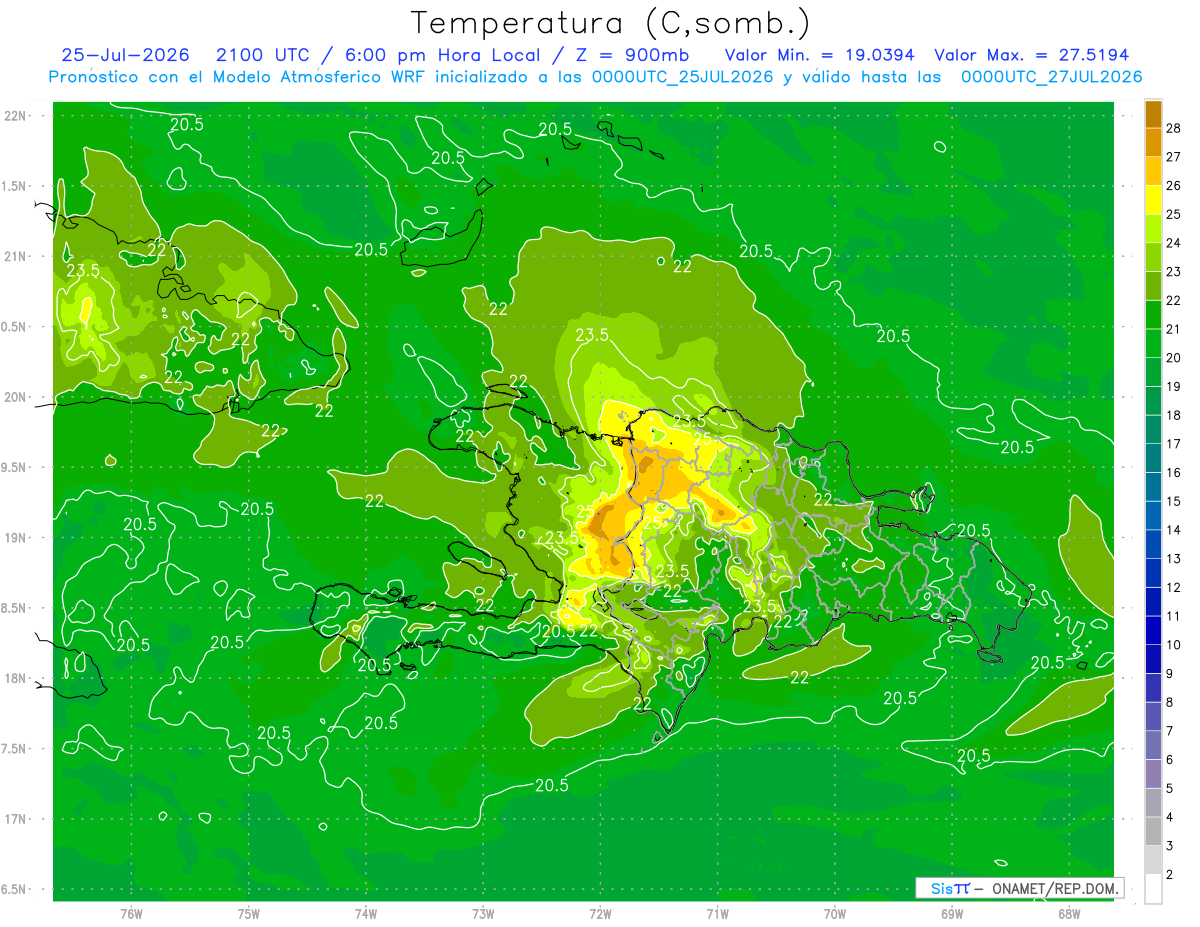Click the legend value 3 on the color scale

(x=1171, y=847)
